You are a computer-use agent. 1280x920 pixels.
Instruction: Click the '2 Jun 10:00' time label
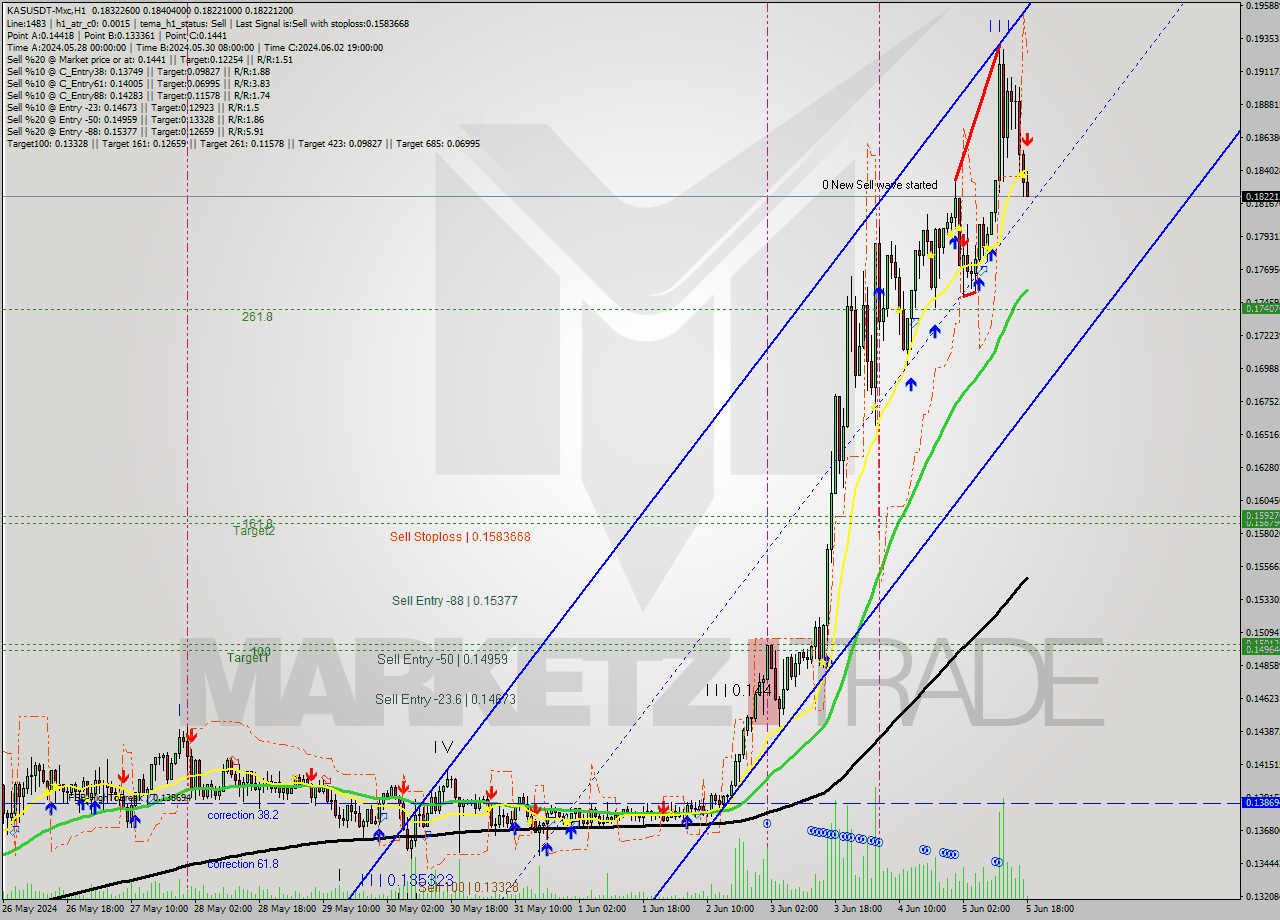(x=732, y=909)
